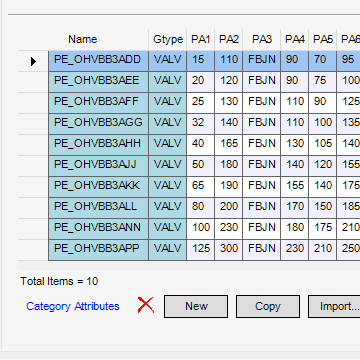Click PA5 value 150 in PE_OHVBB3ALL row
This screenshot has width=360, height=360.
(323, 208)
